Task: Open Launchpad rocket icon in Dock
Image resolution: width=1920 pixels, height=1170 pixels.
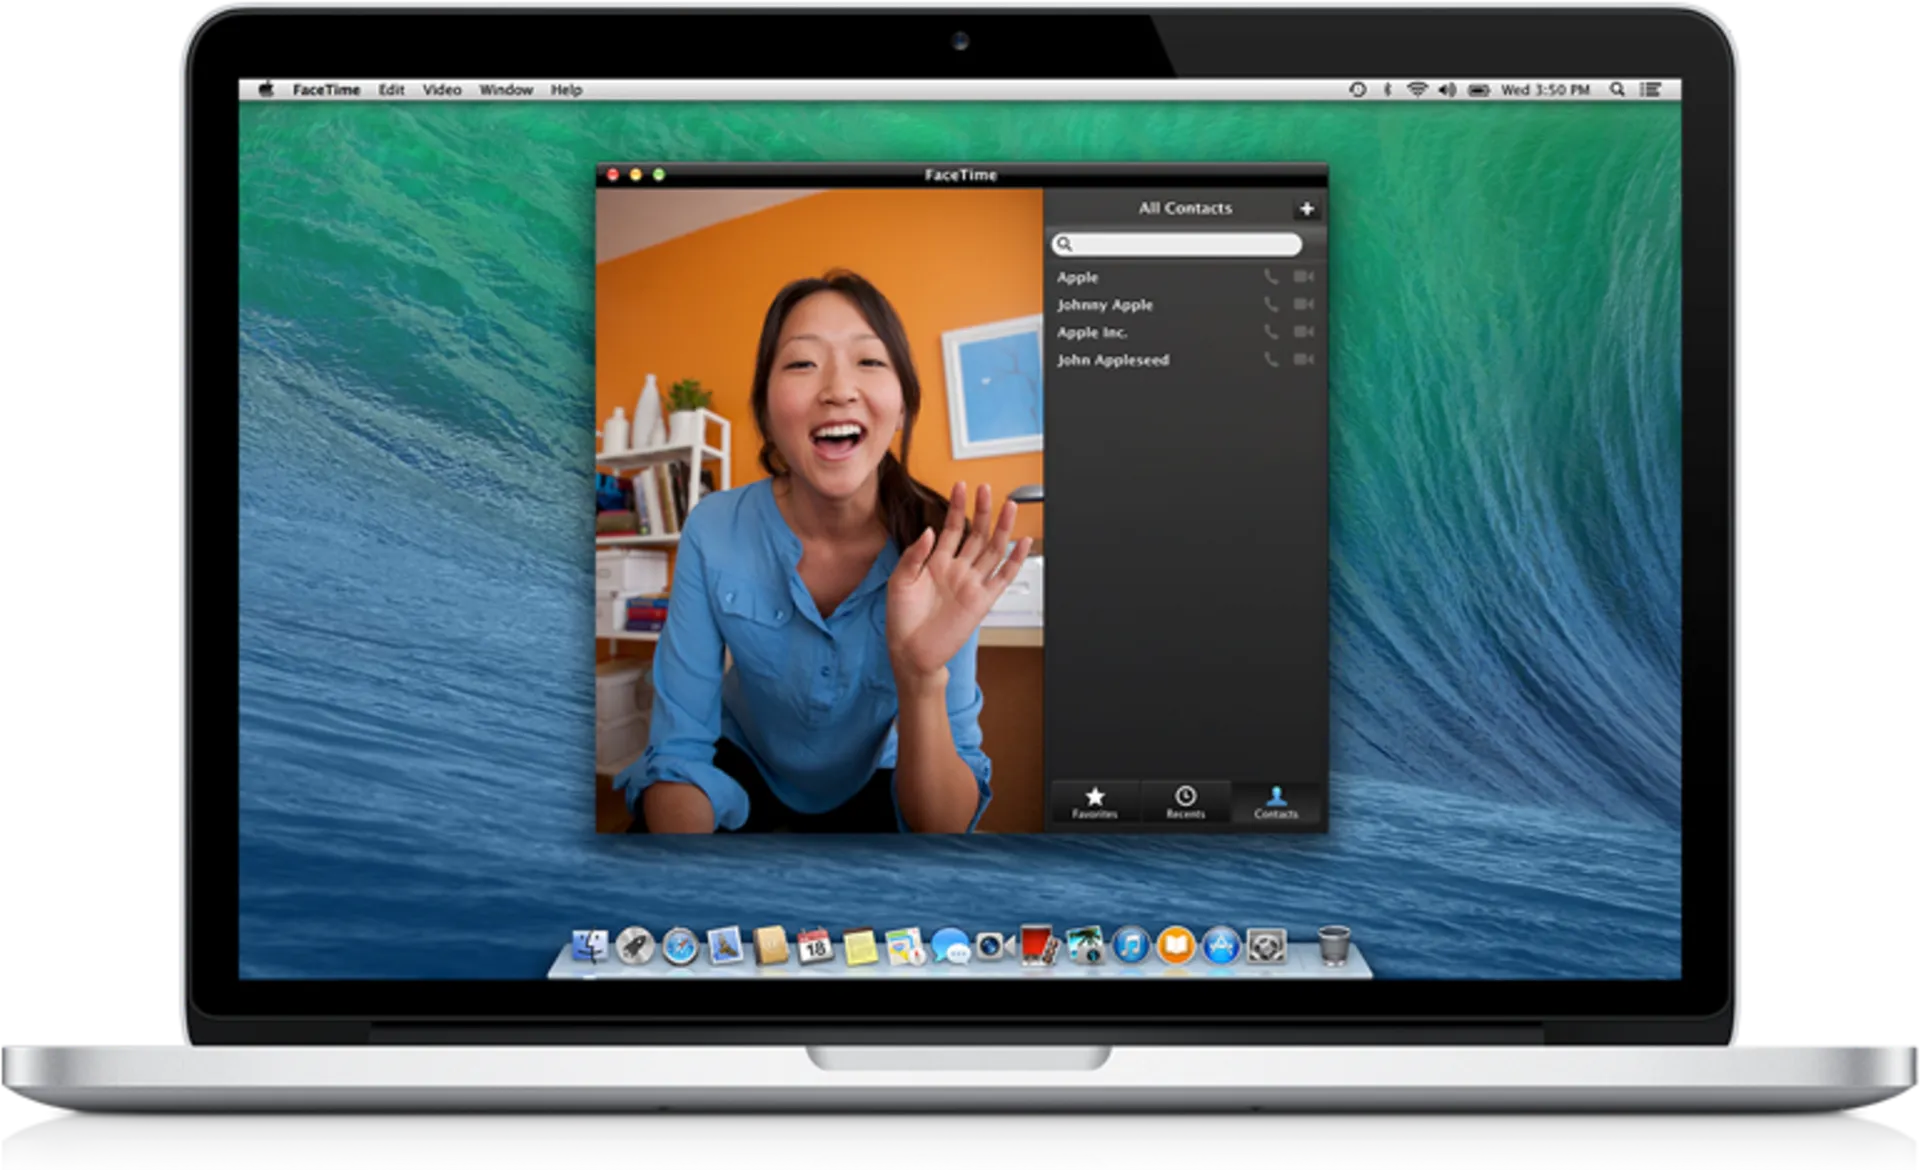Action: (x=634, y=946)
